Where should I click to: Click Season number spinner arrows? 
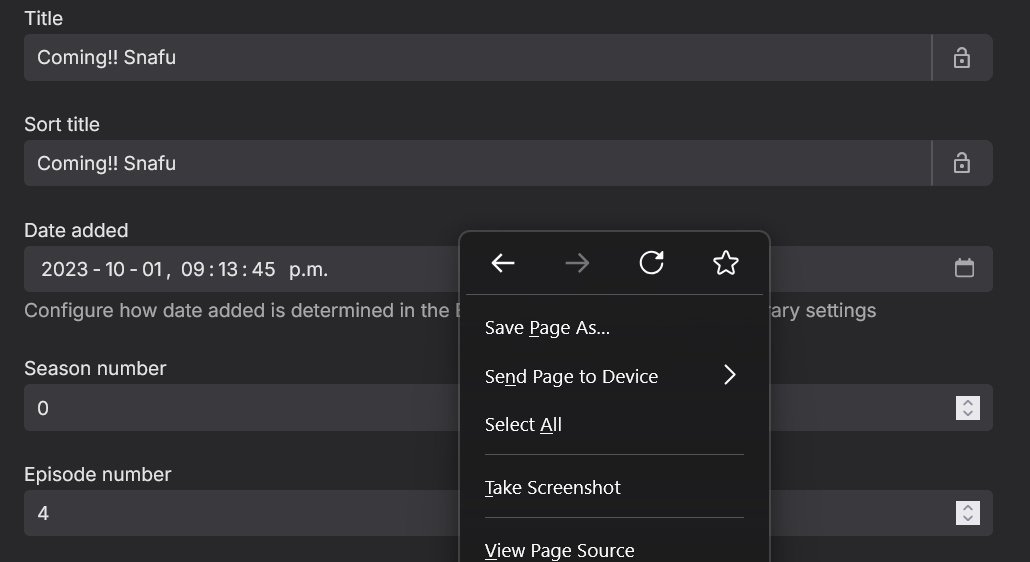click(x=967, y=408)
